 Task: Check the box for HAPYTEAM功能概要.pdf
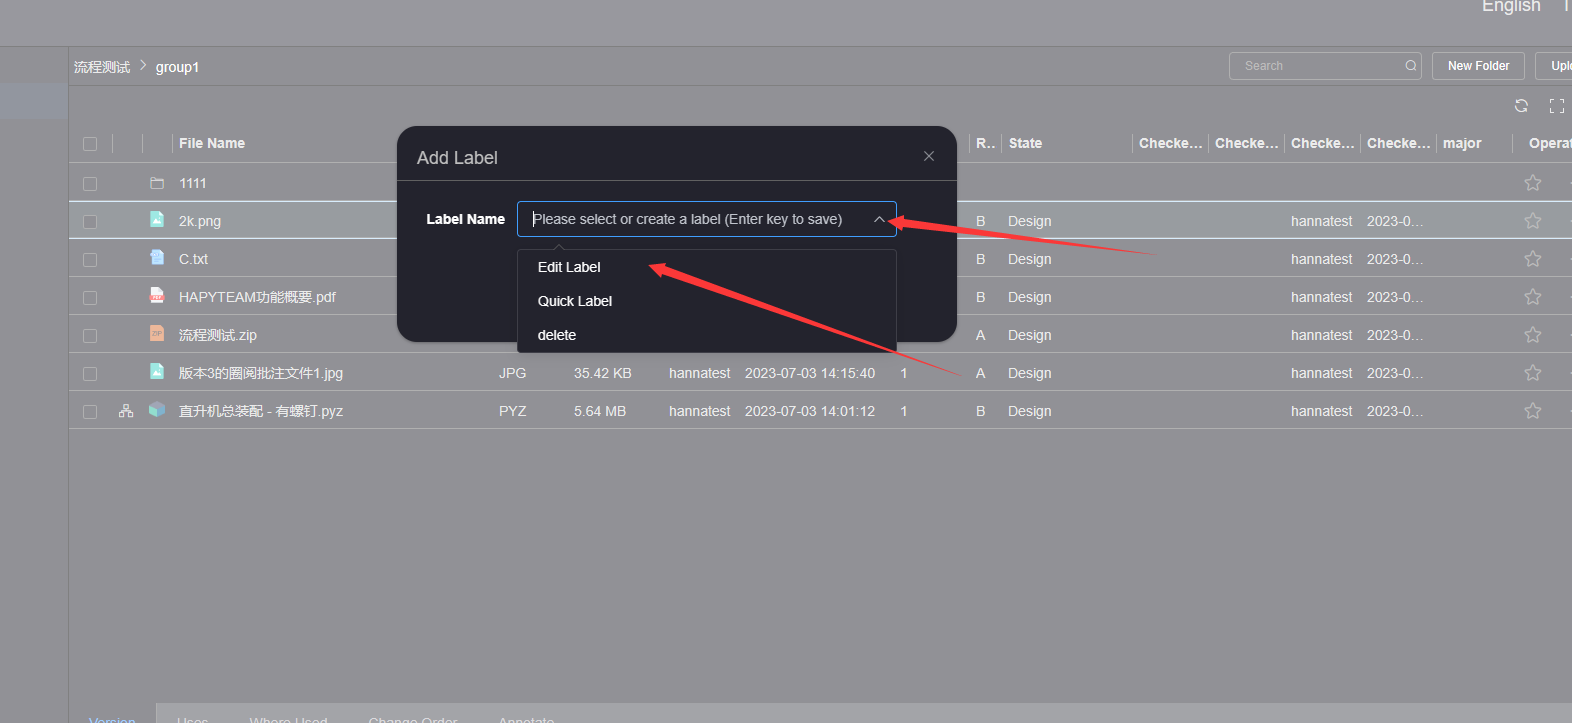[90, 298]
